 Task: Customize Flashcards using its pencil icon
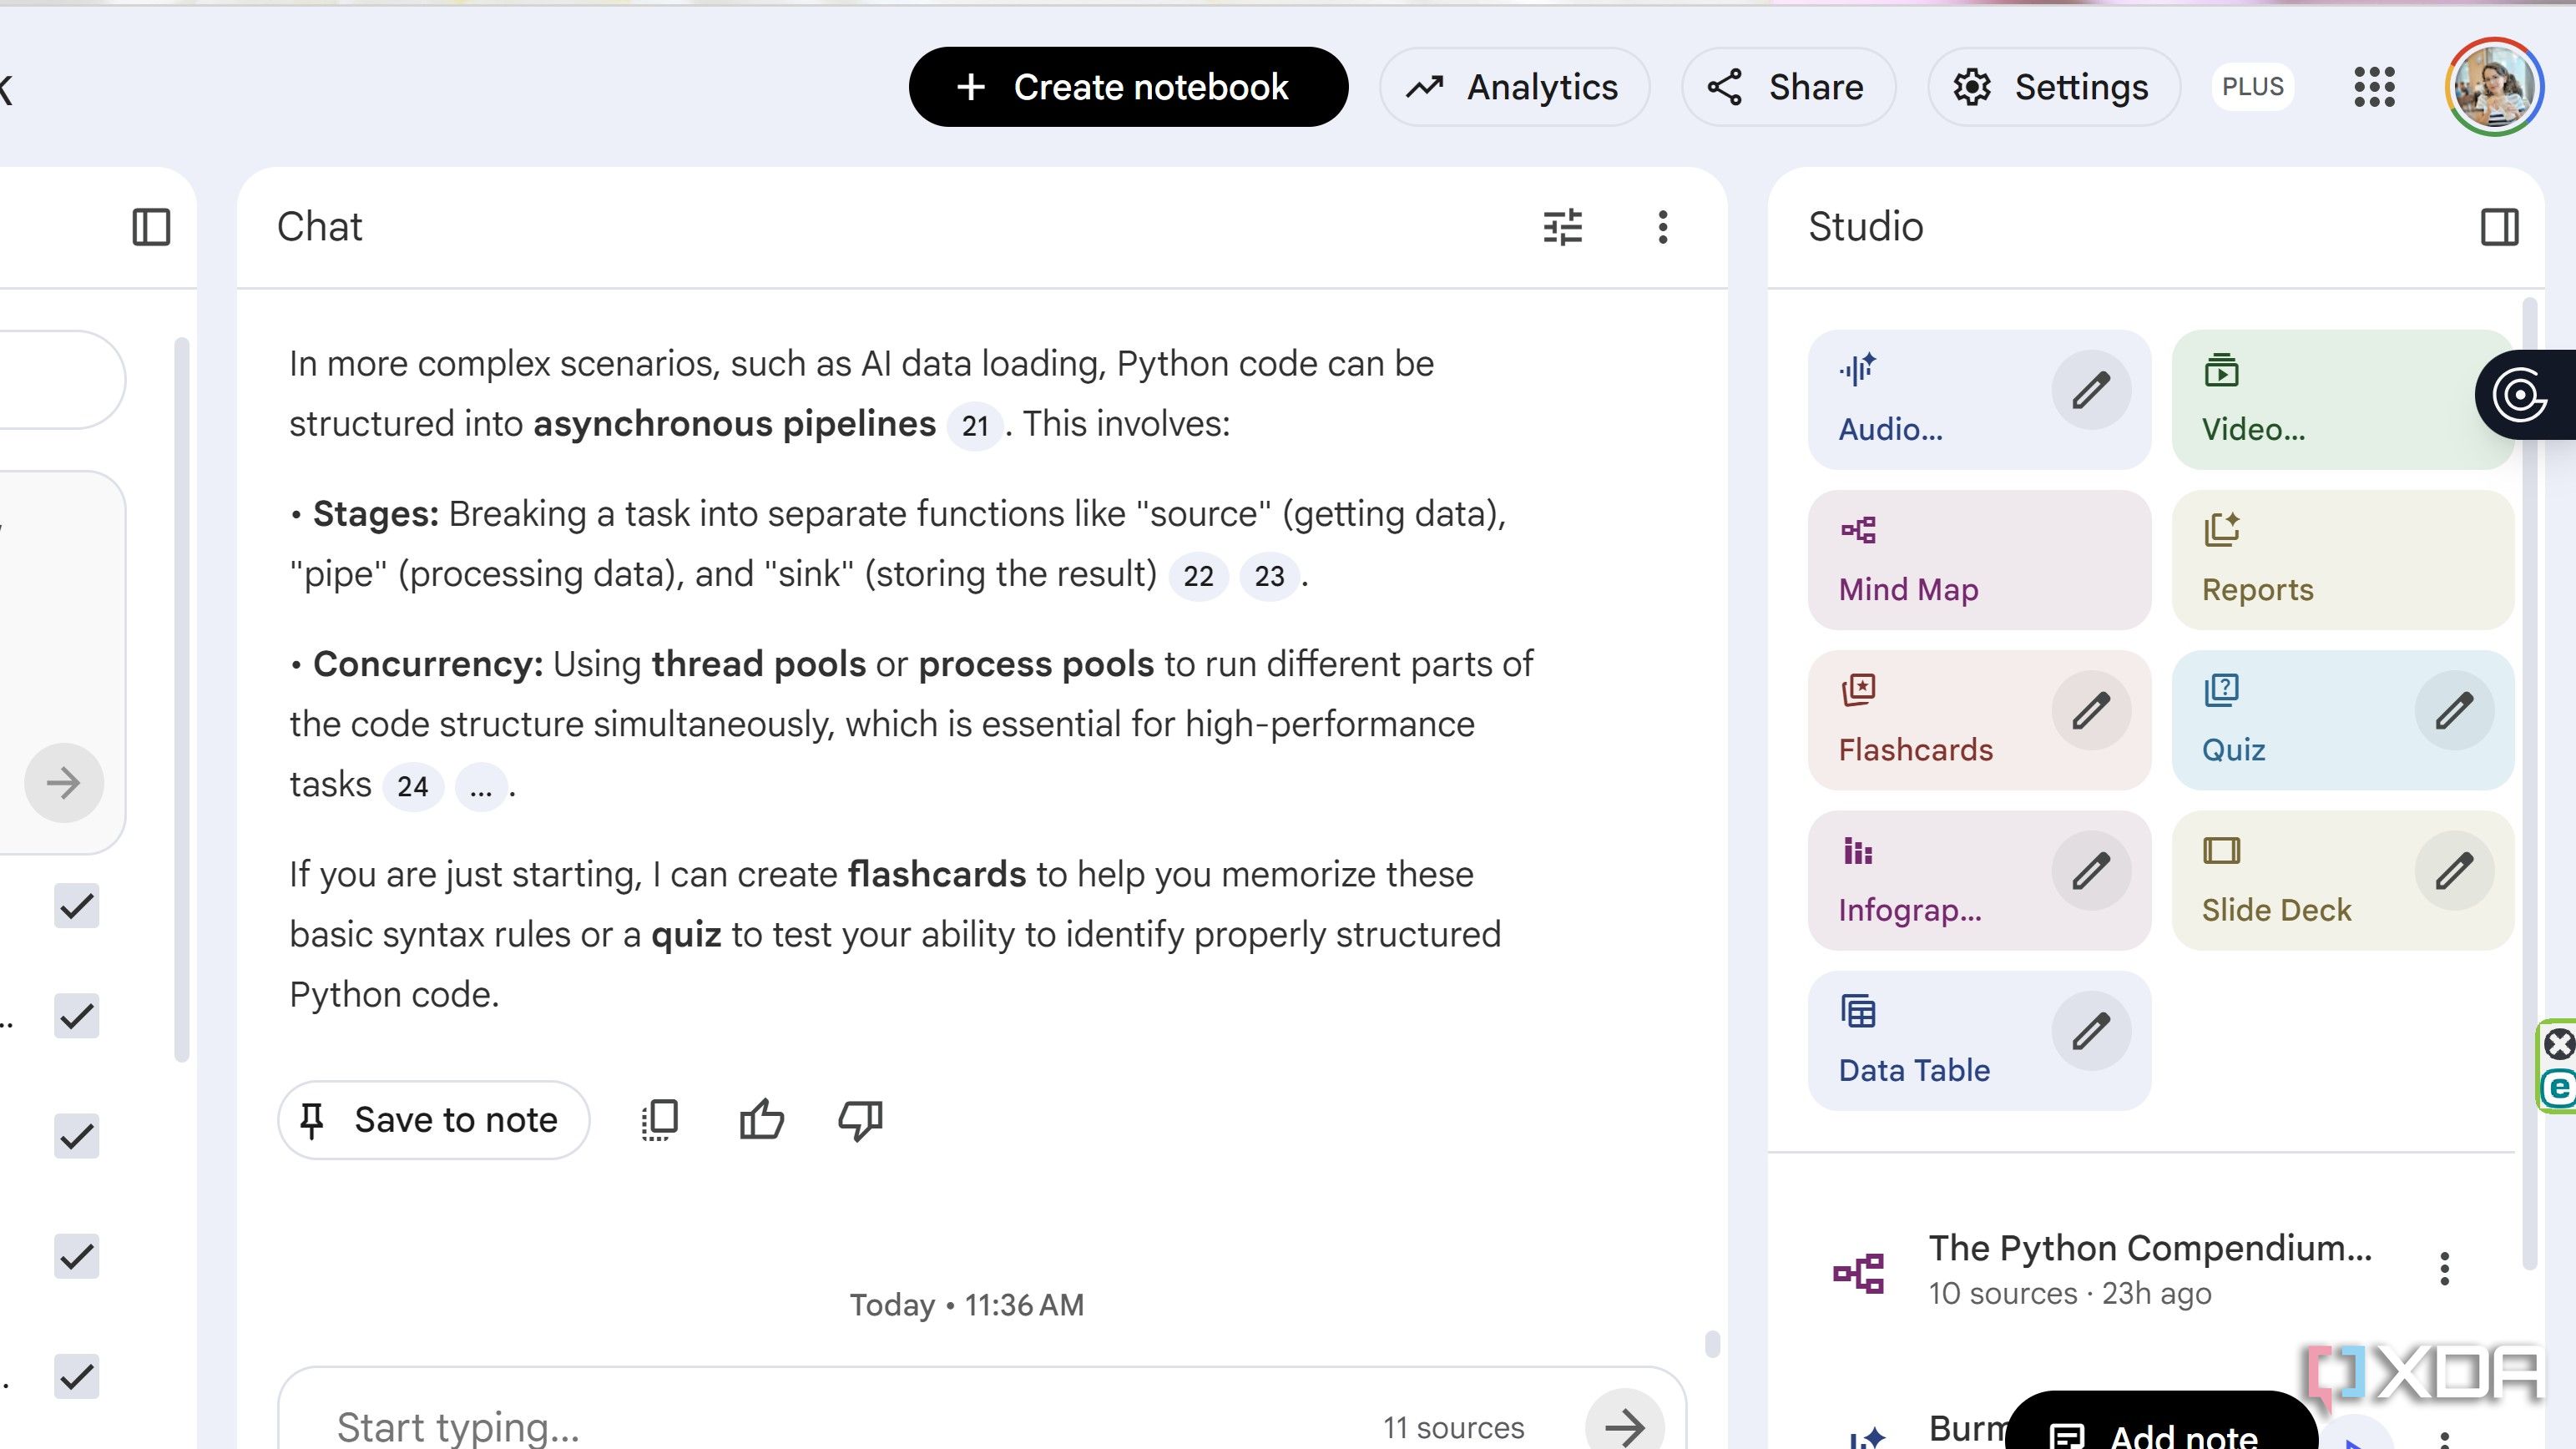2090,710
